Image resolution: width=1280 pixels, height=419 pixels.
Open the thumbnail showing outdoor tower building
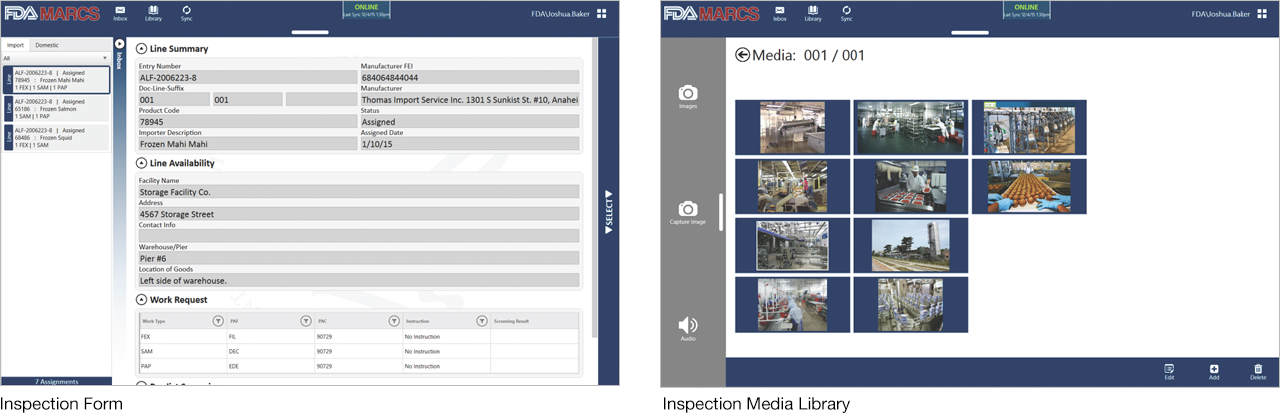[x=910, y=245]
